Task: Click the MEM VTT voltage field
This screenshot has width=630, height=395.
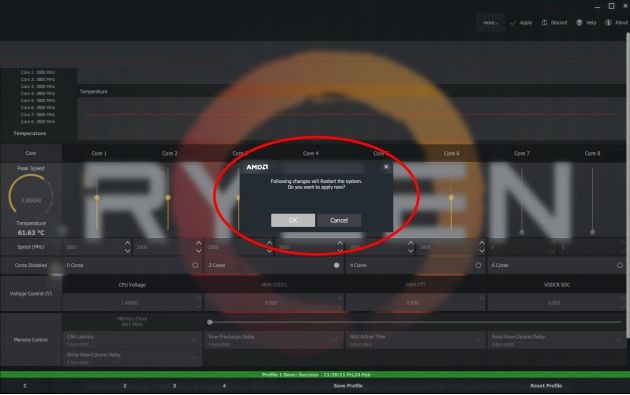Action: 415,302
